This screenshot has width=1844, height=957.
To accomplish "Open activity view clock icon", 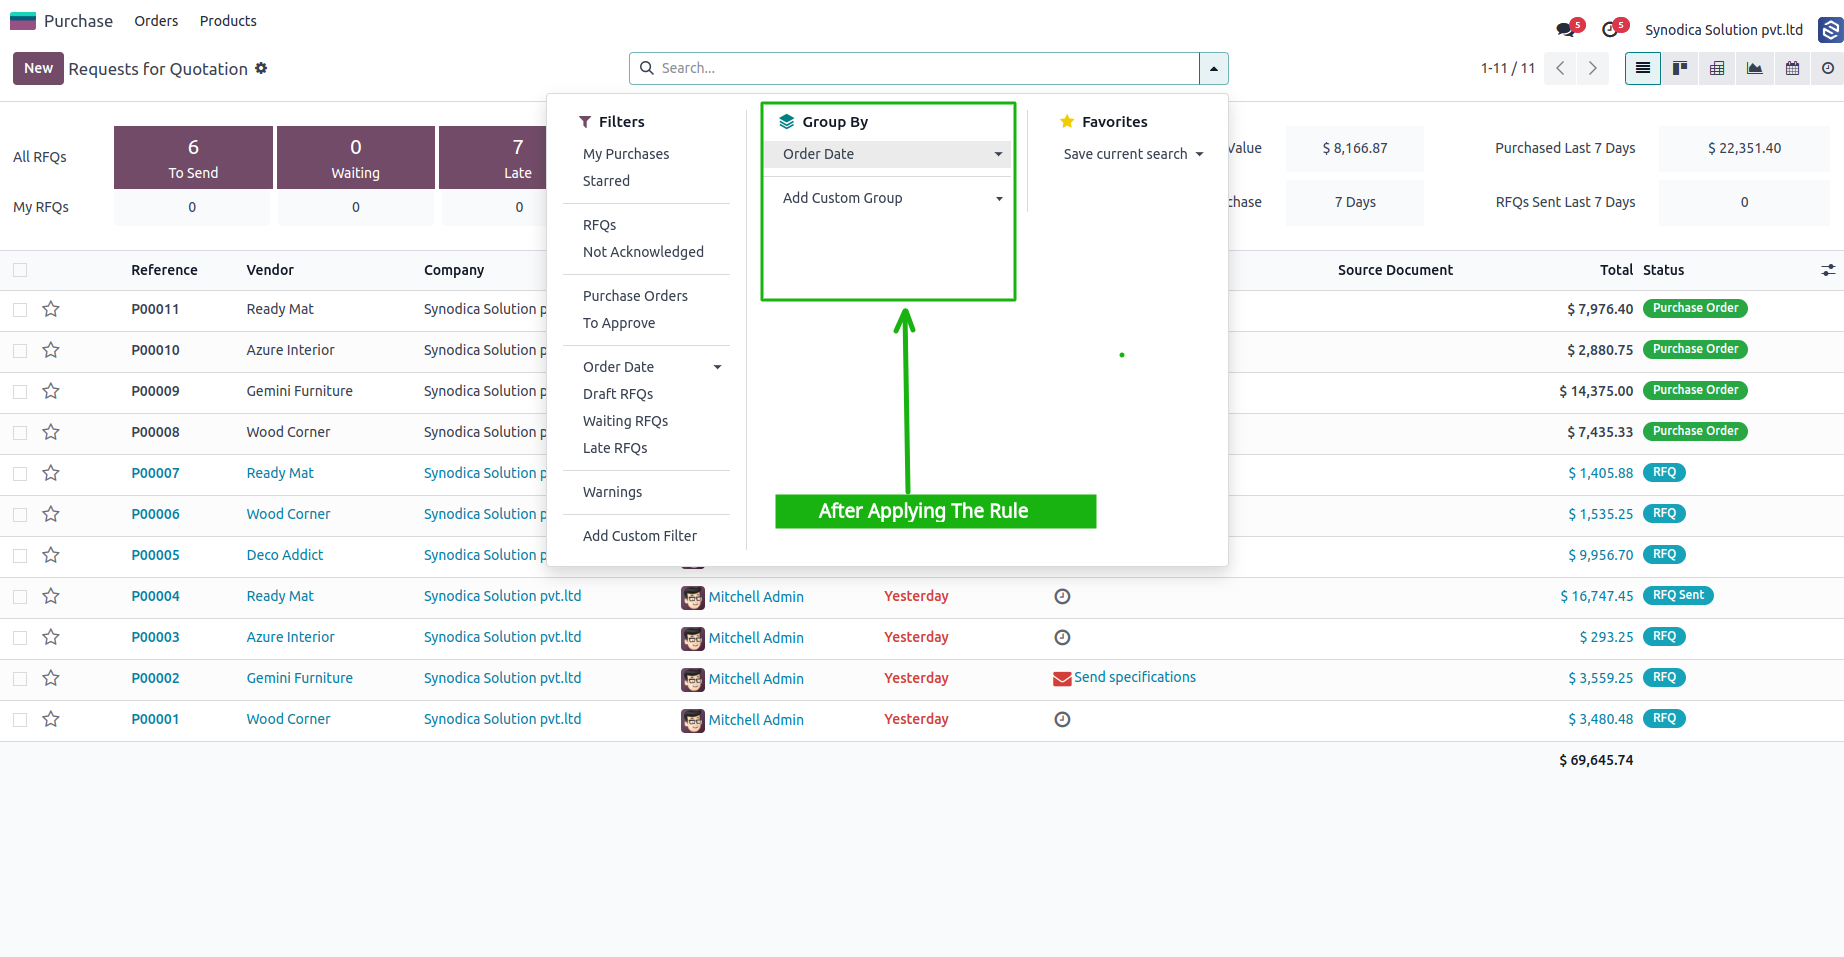I will 1828,68.
